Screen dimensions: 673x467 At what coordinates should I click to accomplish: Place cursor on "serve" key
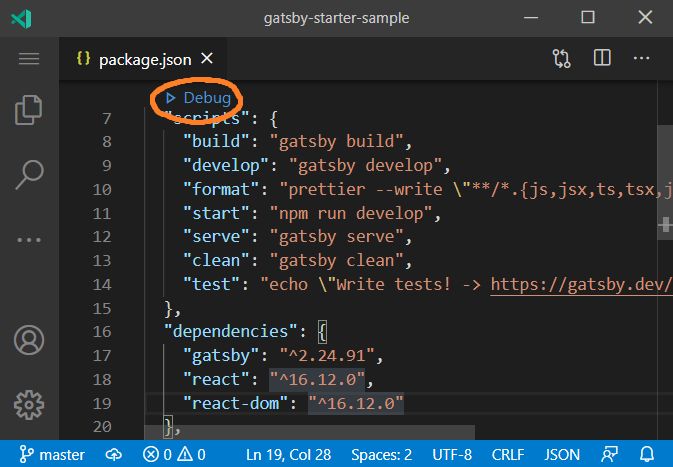[216, 237]
